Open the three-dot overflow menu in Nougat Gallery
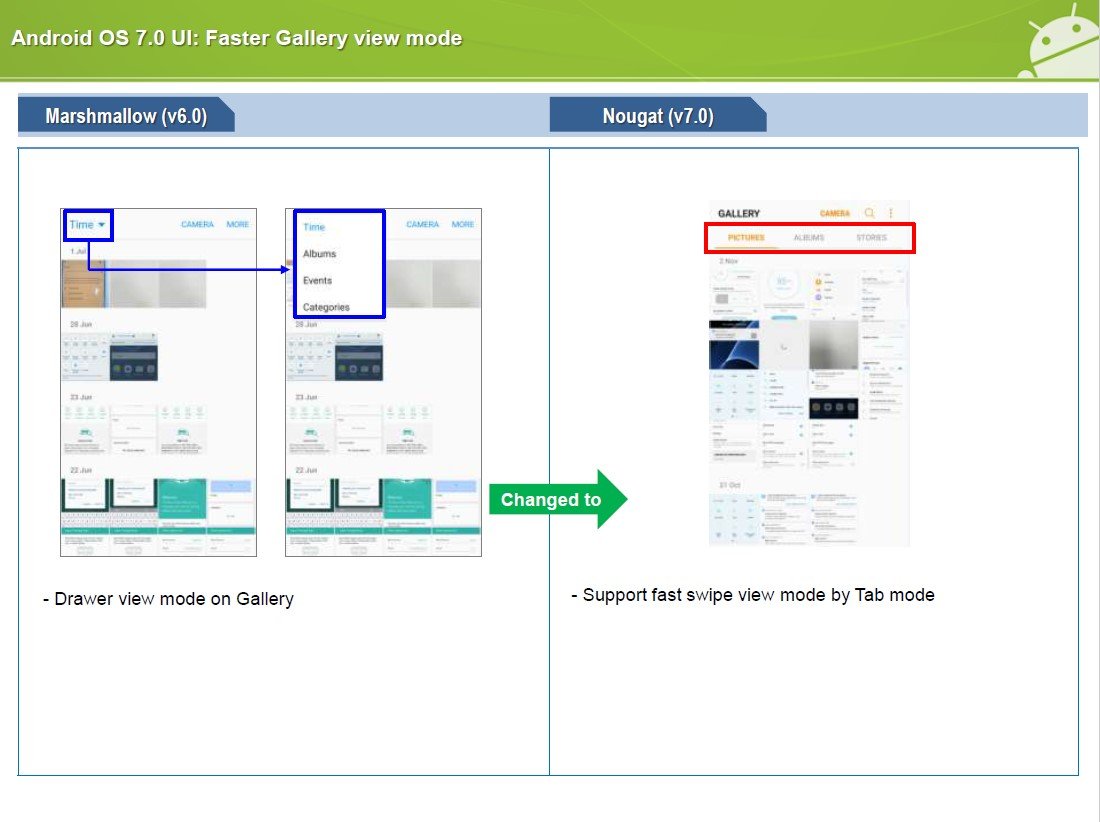The width and height of the screenshot is (1100, 822). click(891, 213)
